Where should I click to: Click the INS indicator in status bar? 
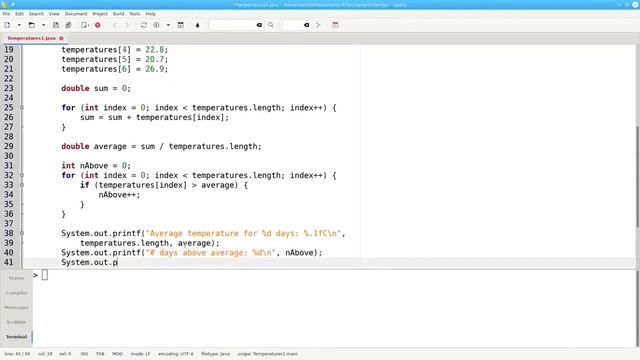pos(84,354)
